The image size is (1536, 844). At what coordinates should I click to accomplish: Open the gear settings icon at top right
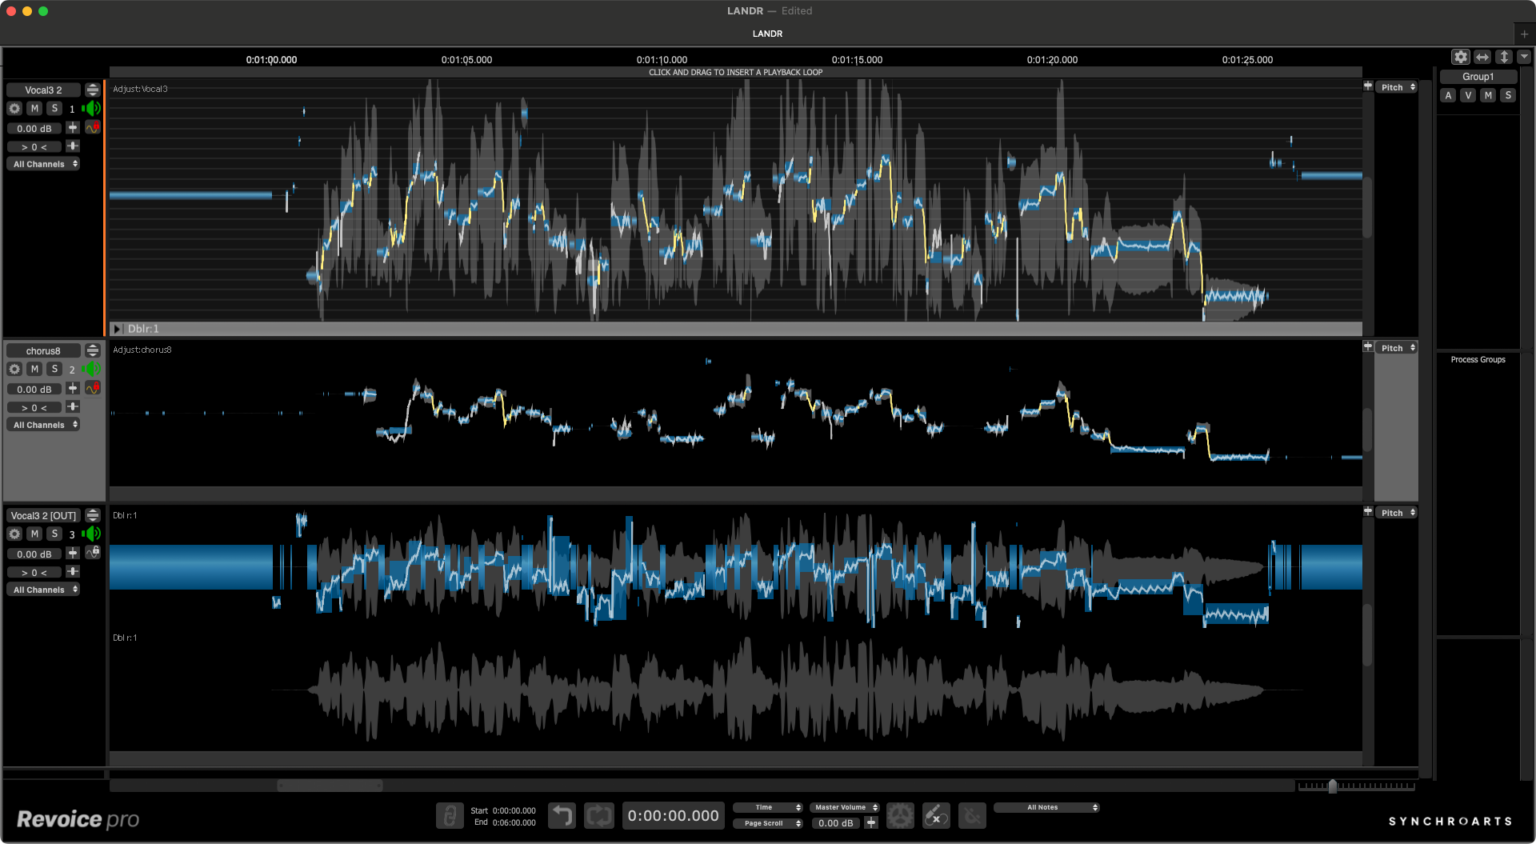click(x=1461, y=57)
